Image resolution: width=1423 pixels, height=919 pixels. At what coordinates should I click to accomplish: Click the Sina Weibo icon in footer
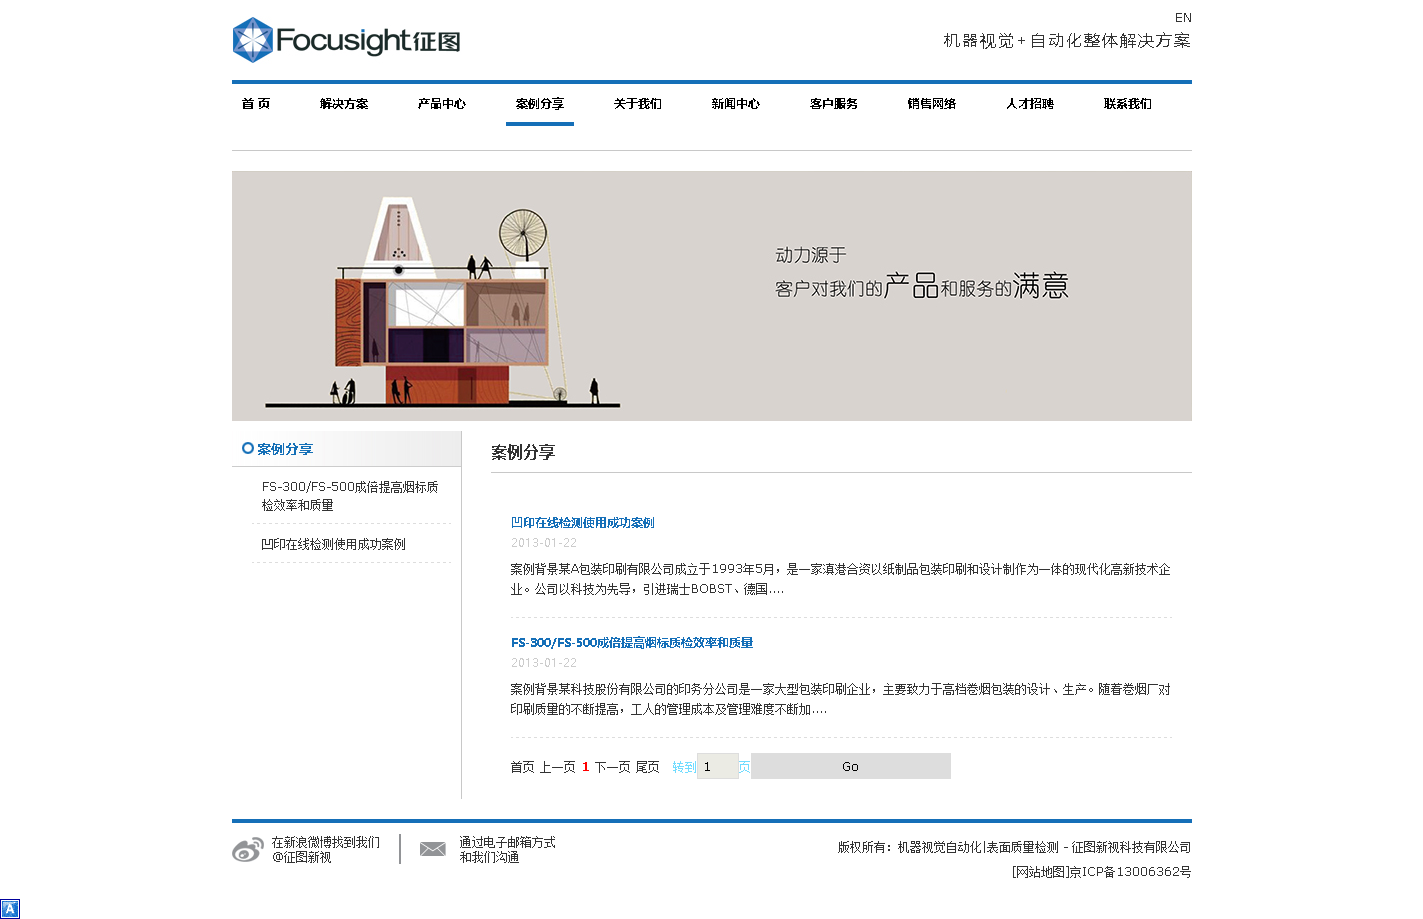[x=247, y=850]
